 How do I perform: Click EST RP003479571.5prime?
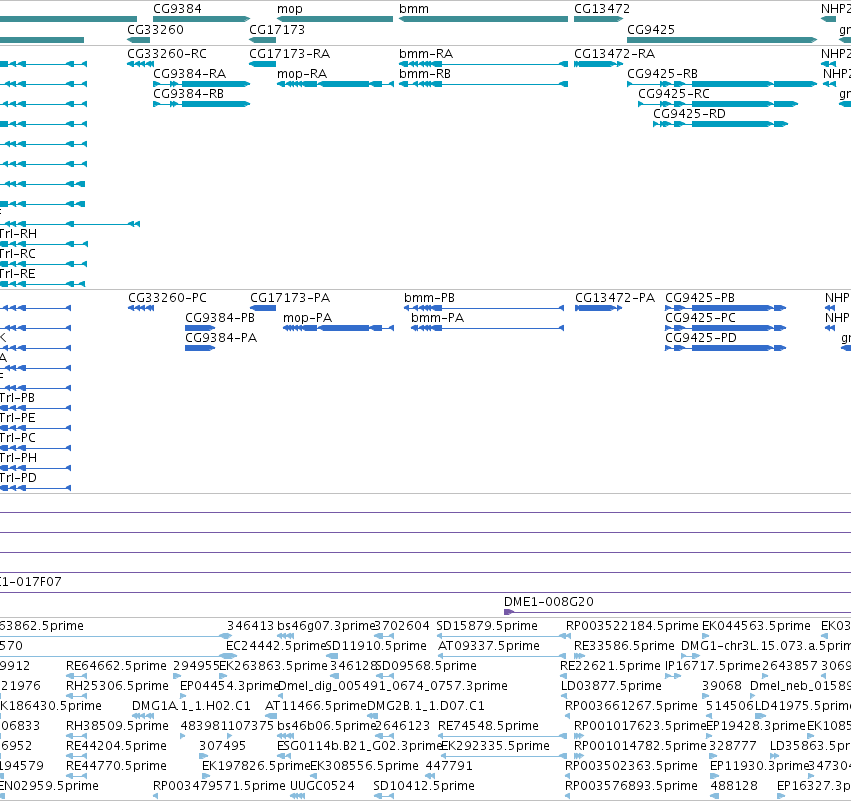(x=156, y=796)
